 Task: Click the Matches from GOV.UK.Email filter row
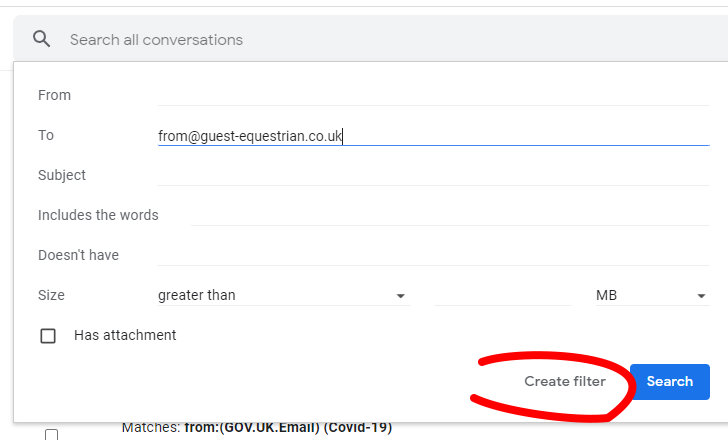coord(257,427)
